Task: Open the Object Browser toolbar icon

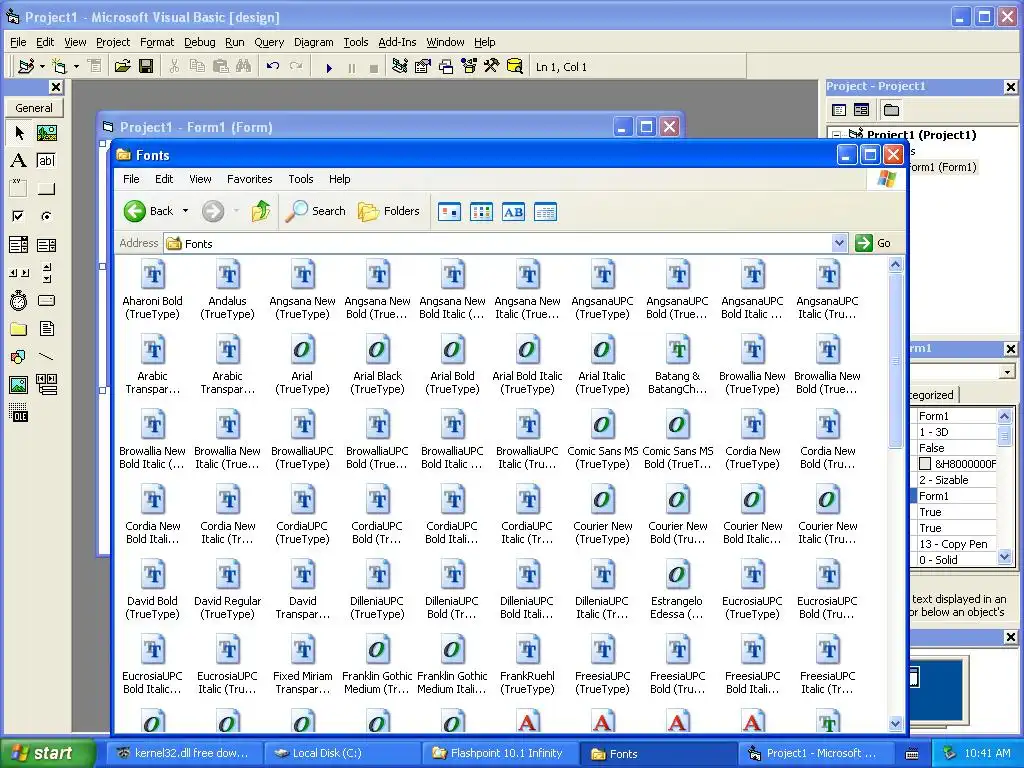Action: pos(469,67)
